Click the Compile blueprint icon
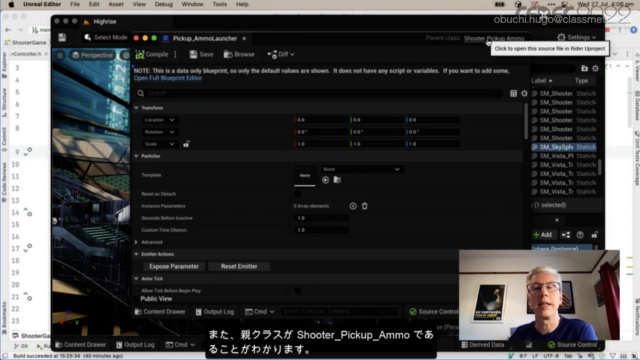640x360 pixels. coord(140,54)
